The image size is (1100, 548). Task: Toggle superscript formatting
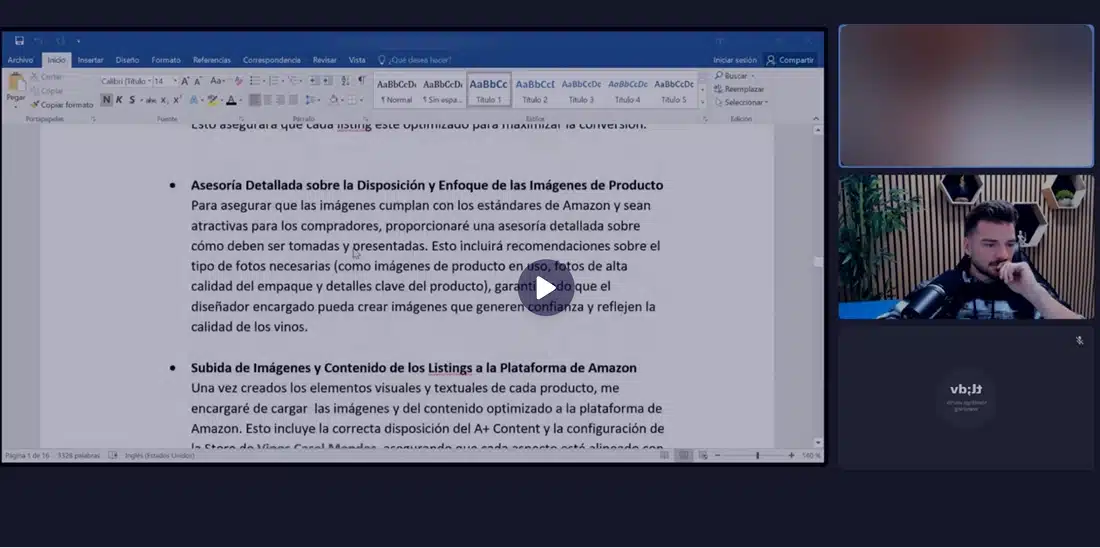pos(177,100)
